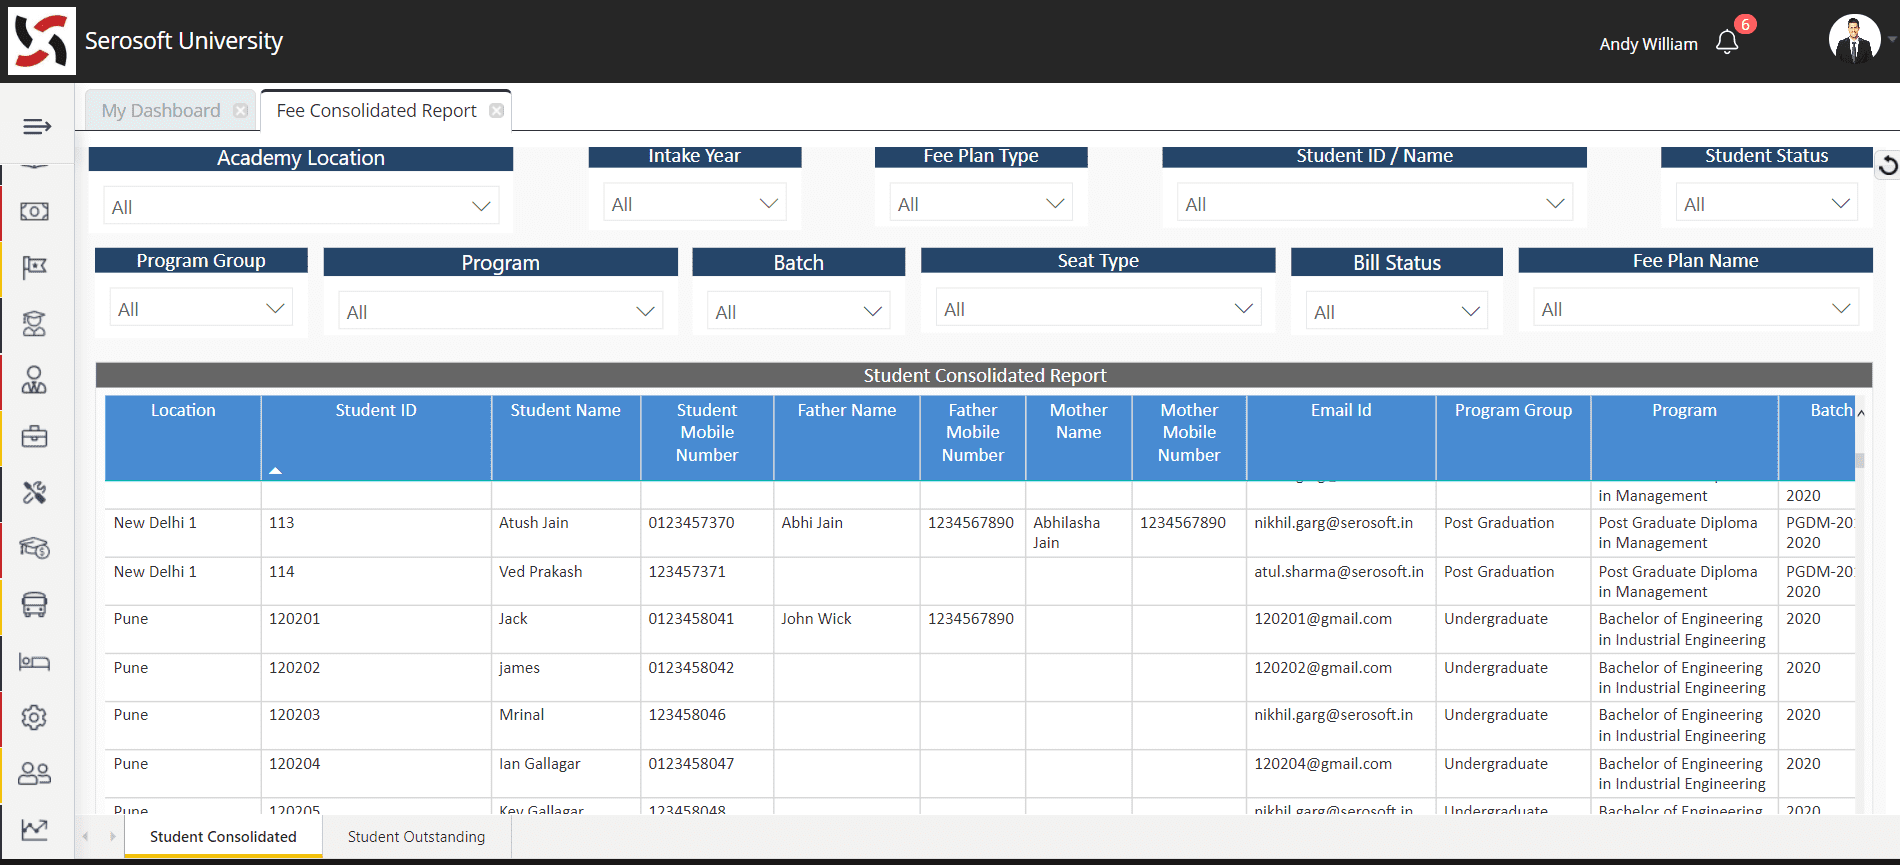Open the notifications bell

[x=1727, y=42]
